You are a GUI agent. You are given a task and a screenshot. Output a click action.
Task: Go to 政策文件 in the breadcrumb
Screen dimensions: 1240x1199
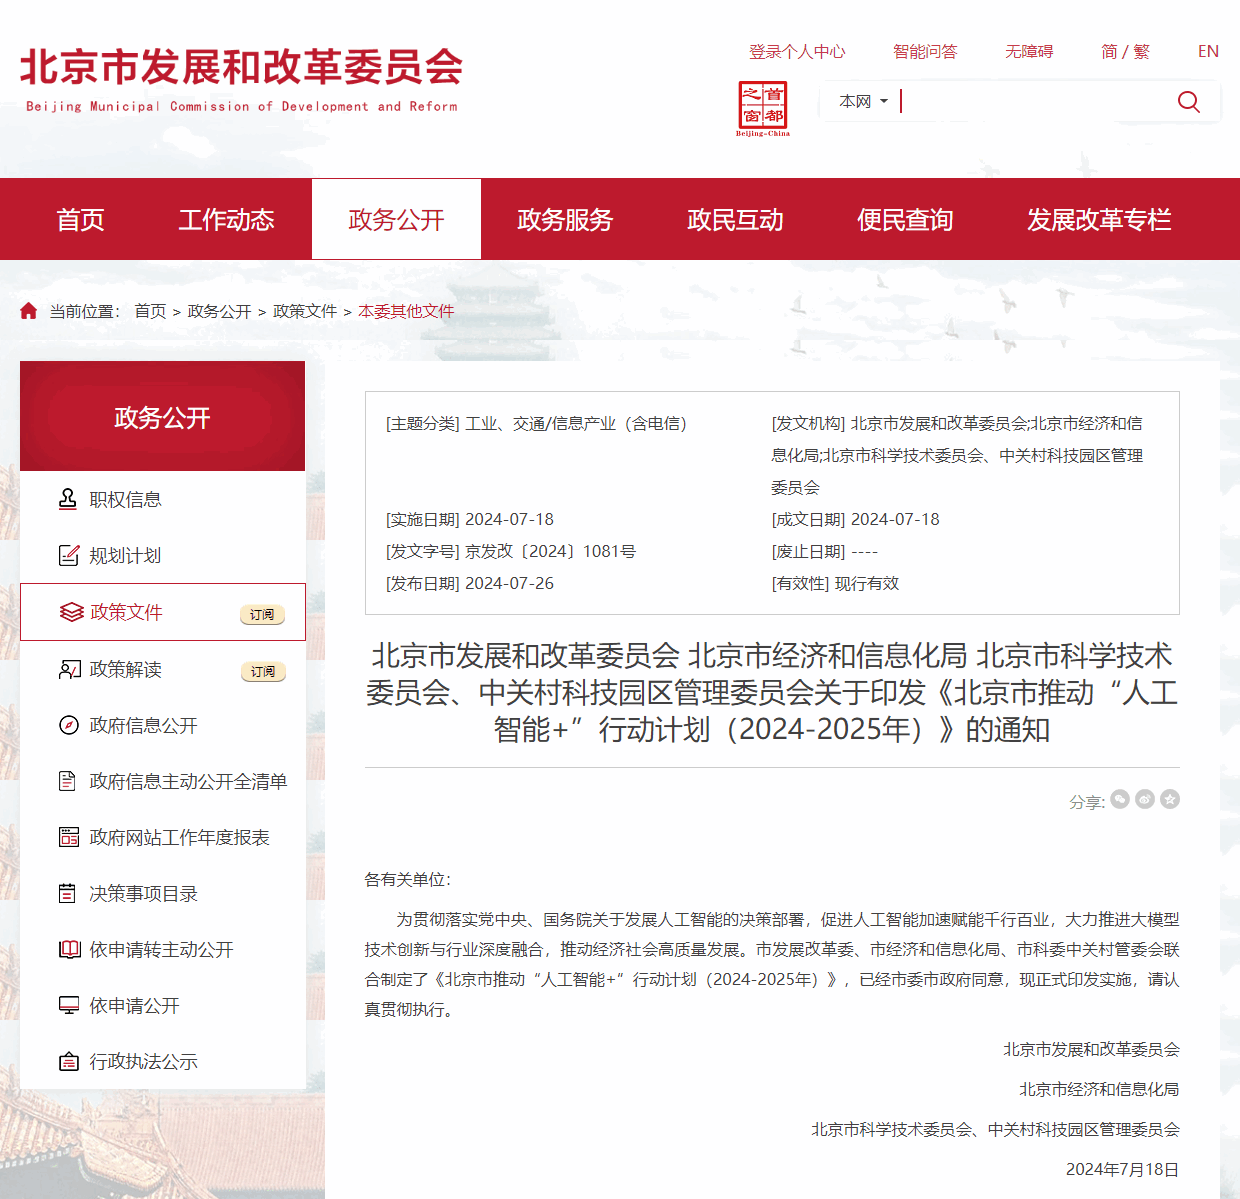click(305, 311)
